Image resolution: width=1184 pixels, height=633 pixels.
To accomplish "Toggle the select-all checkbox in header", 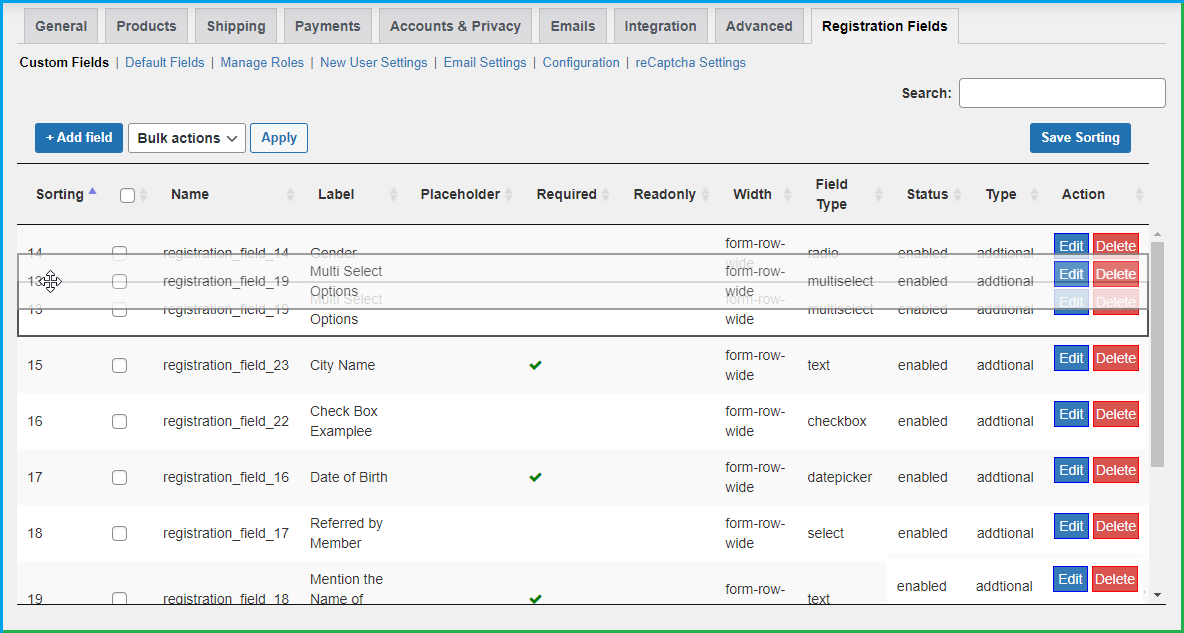I will click(127, 195).
